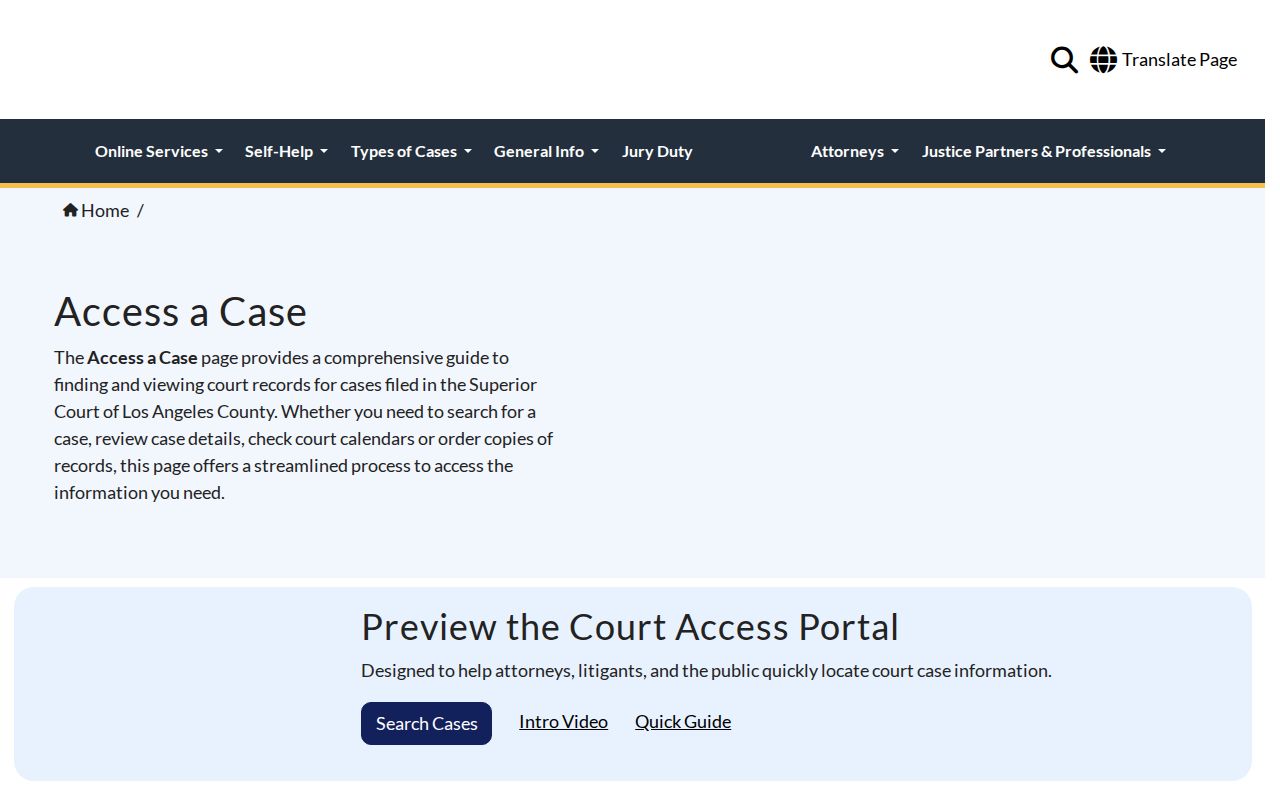Navigate to Home via breadcrumb
1280x800 pixels.
click(105, 210)
